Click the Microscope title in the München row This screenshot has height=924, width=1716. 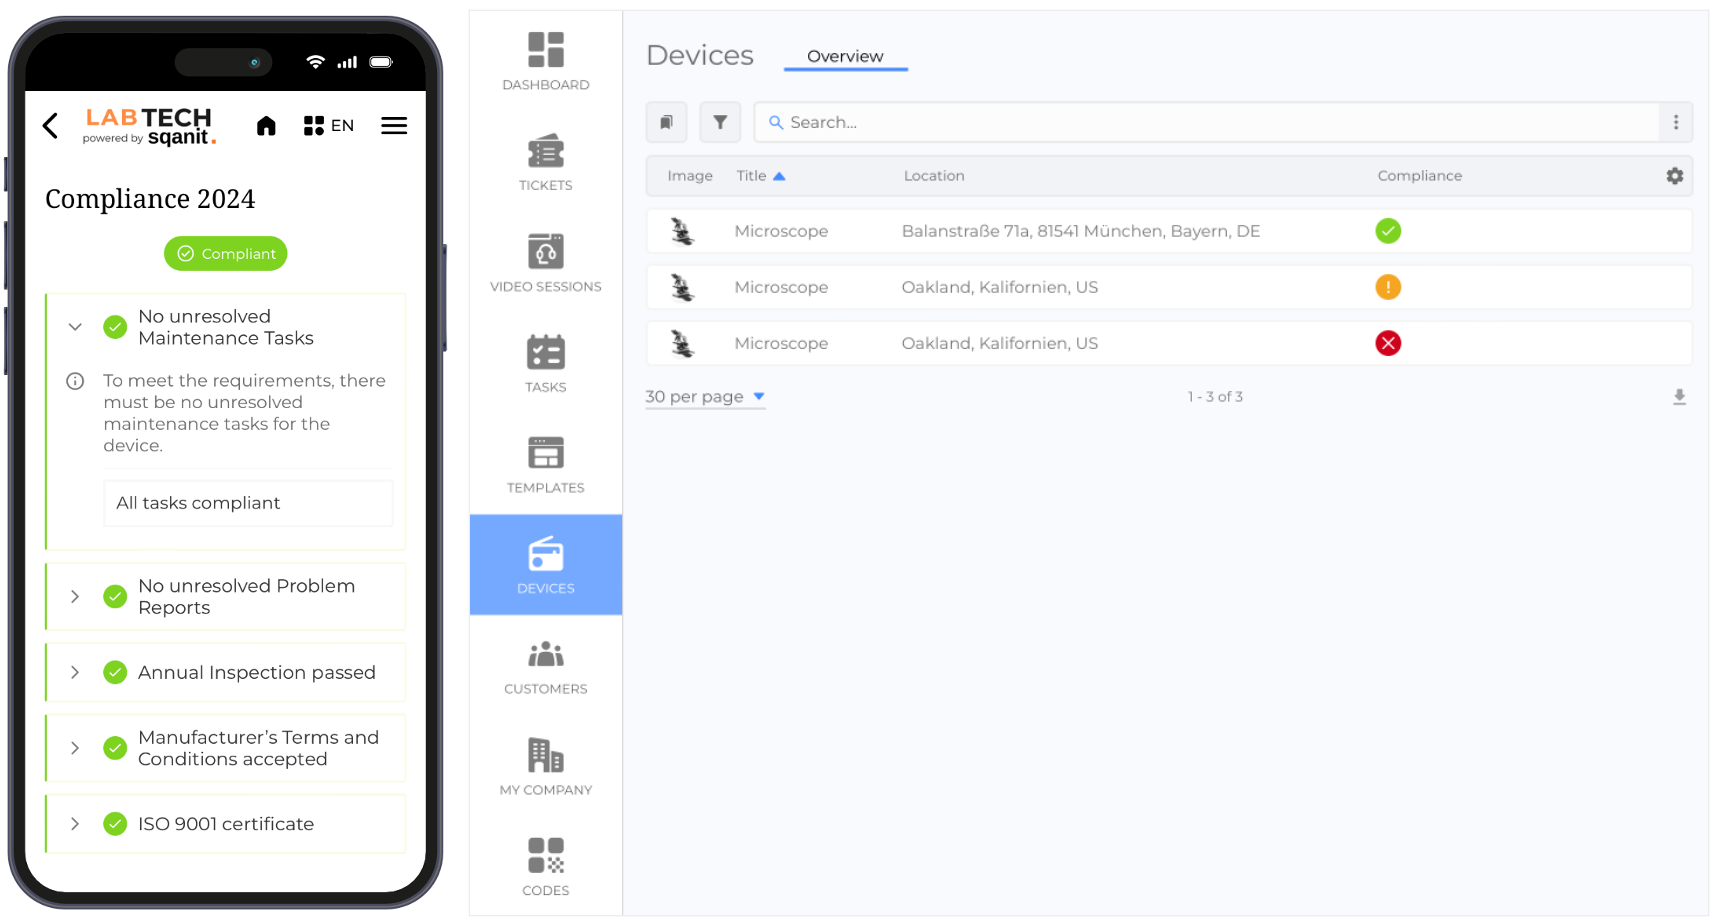tap(781, 231)
